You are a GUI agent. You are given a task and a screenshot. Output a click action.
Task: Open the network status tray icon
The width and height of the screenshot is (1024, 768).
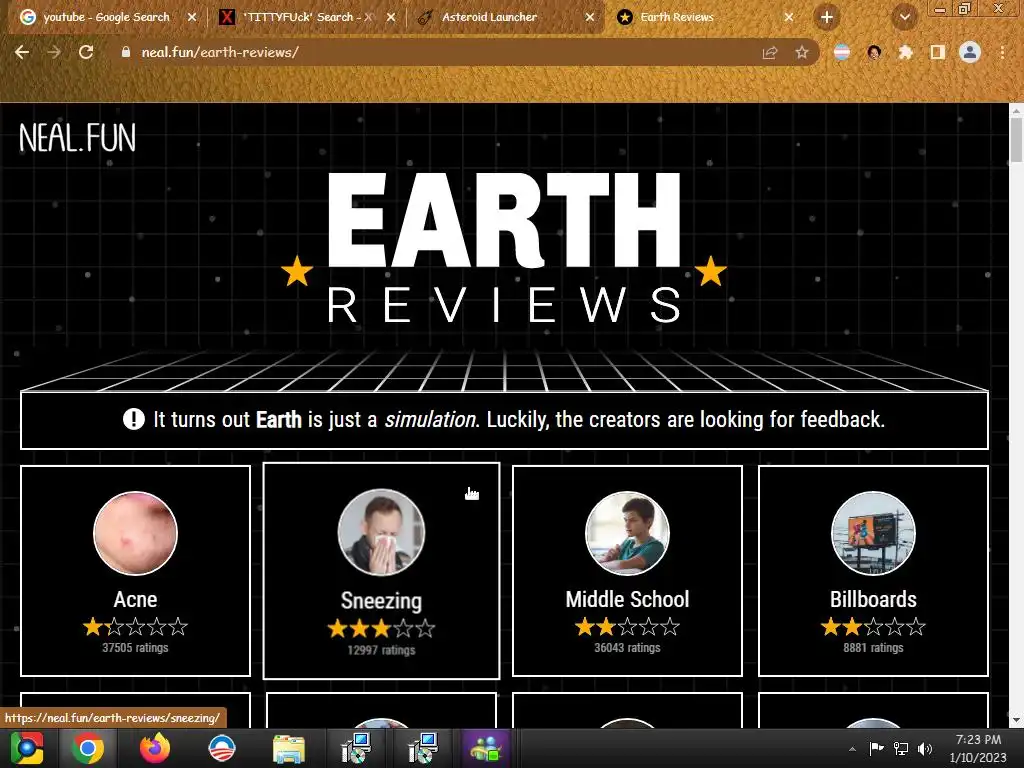tap(901, 748)
